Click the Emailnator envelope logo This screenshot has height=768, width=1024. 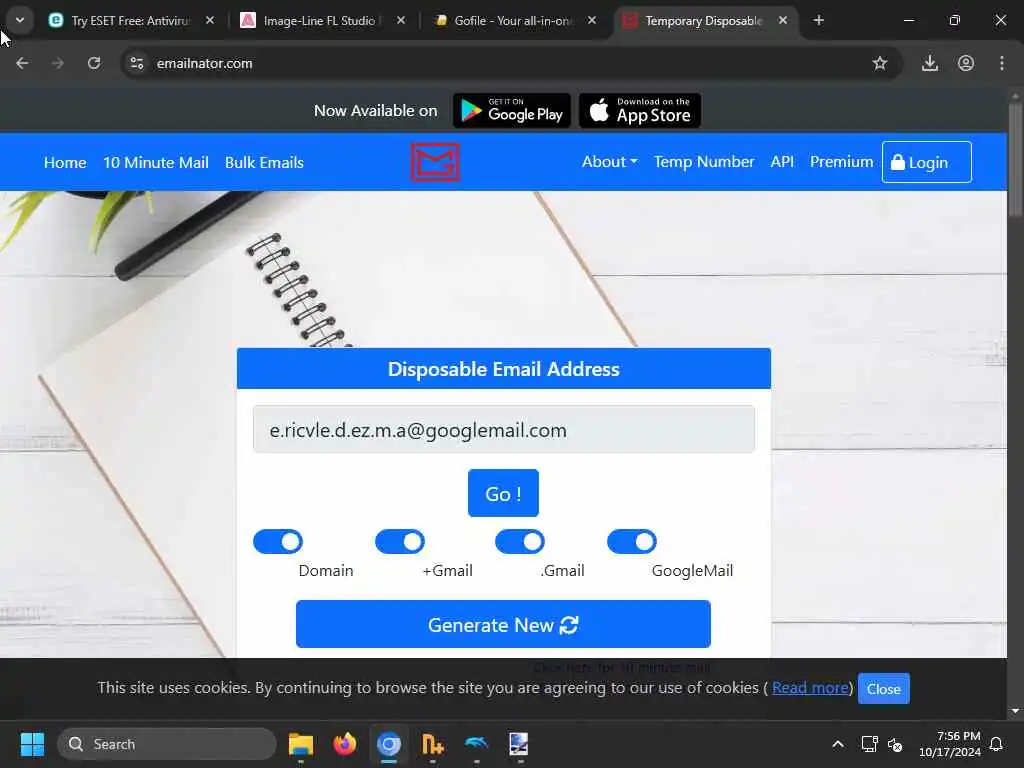(x=435, y=162)
